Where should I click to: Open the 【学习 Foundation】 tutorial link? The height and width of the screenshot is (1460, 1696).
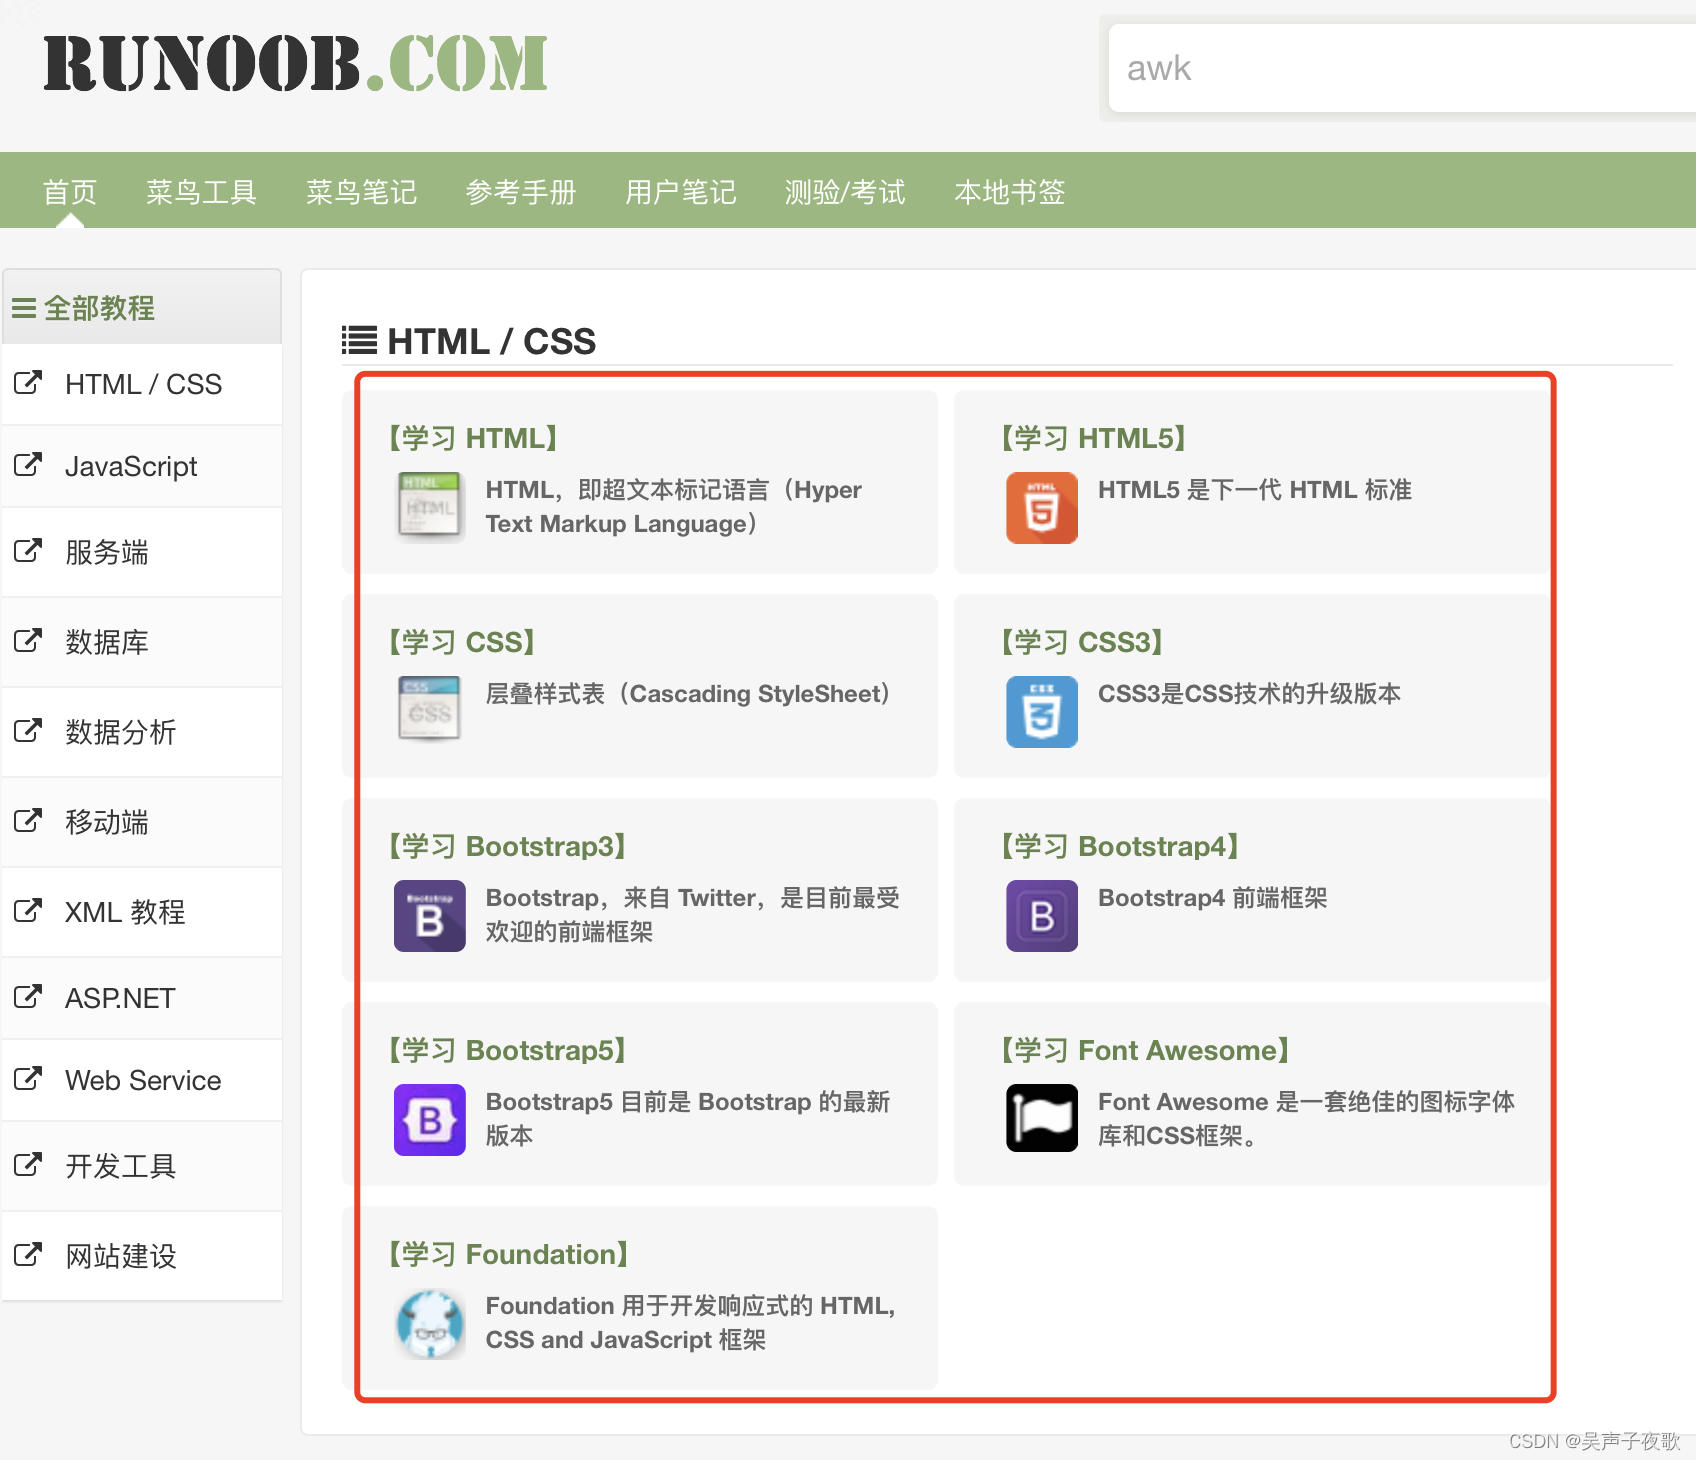tap(509, 1254)
